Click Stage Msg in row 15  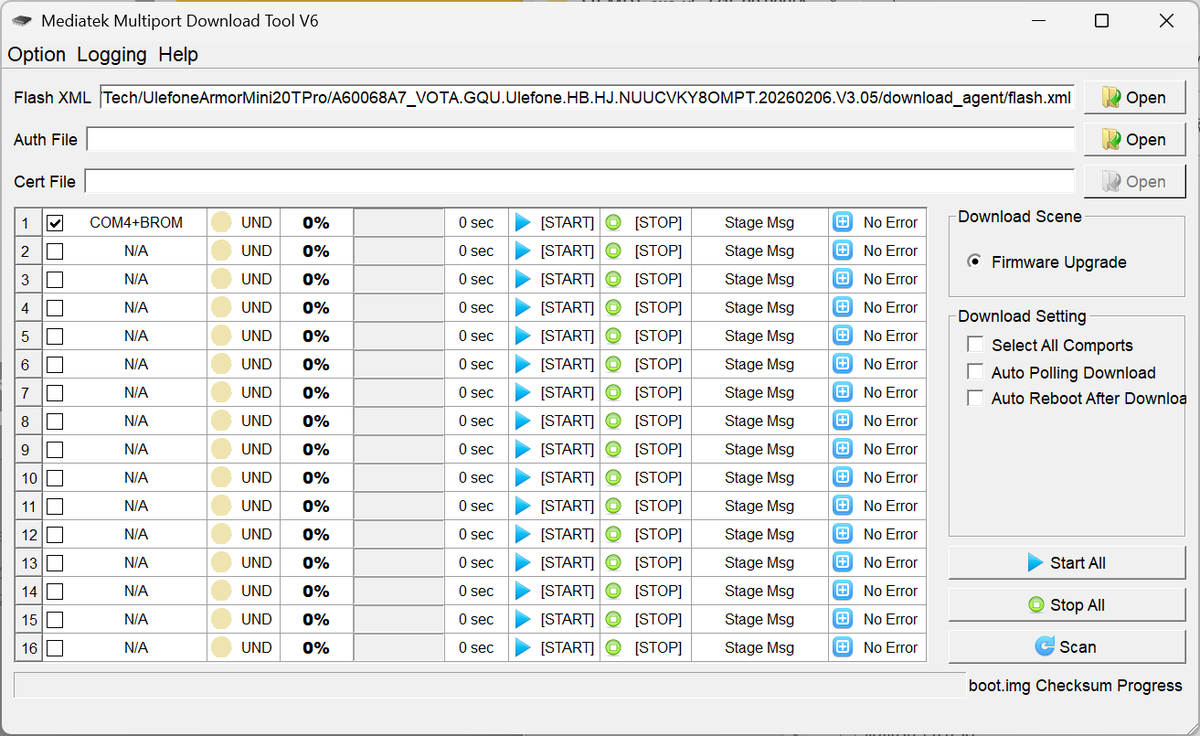point(759,619)
